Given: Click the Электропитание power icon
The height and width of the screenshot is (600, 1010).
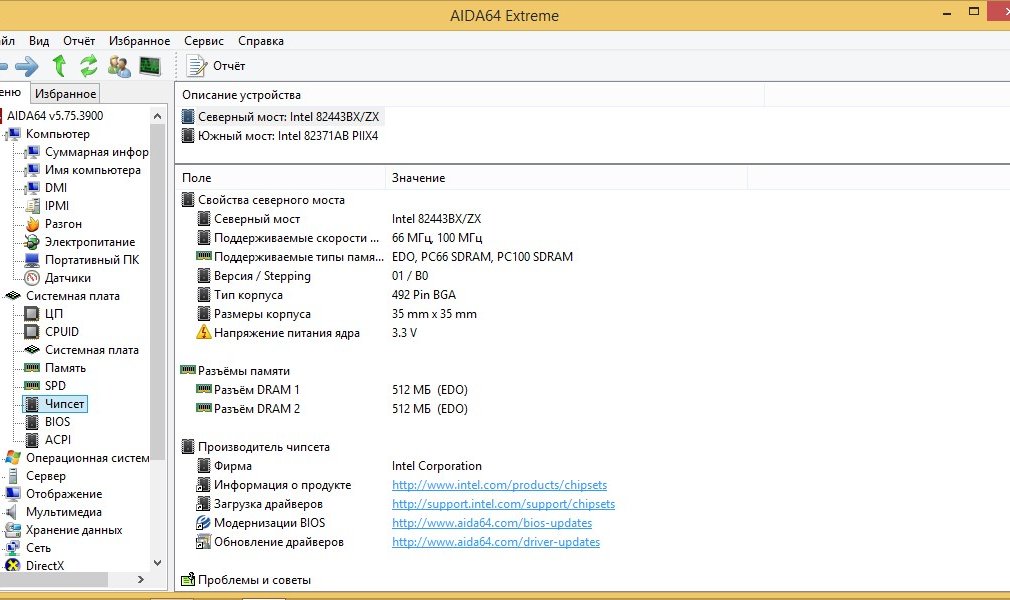Looking at the screenshot, I should click(x=32, y=242).
